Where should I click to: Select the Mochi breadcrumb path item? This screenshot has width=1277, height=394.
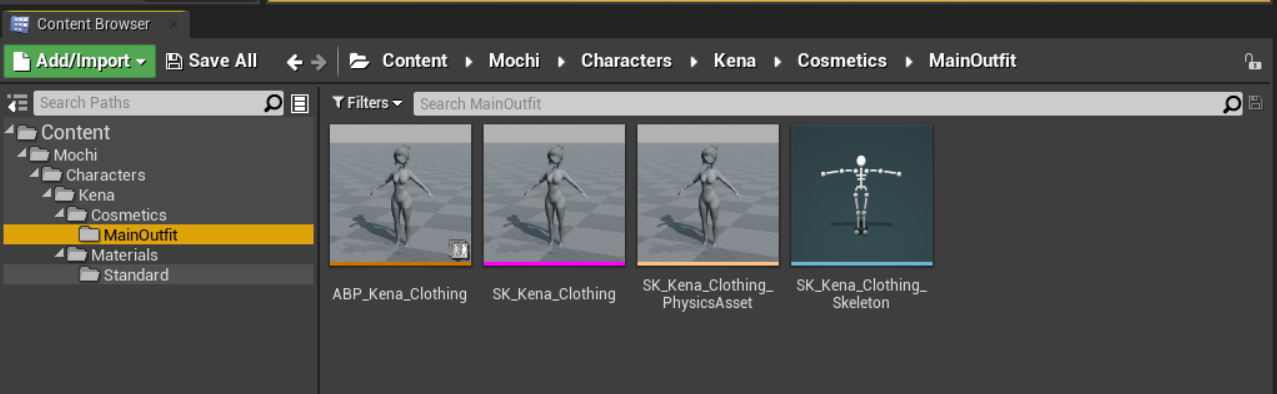[x=514, y=61]
